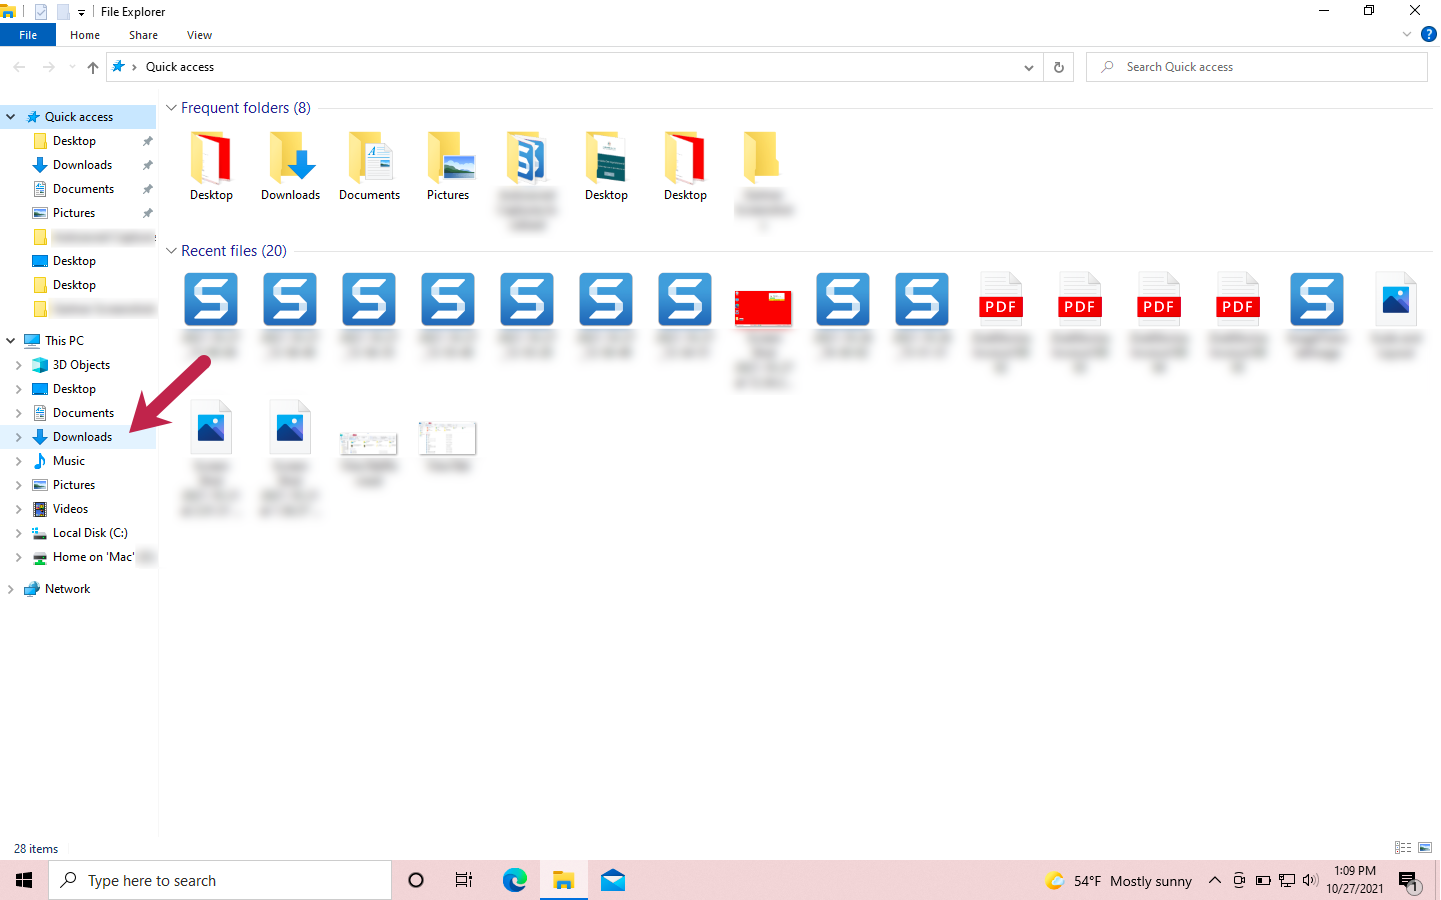Image resolution: width=1441 pixels, height=900 pixels.
Task: Expand the Documents node under This PC
Action: click(18, 413)
